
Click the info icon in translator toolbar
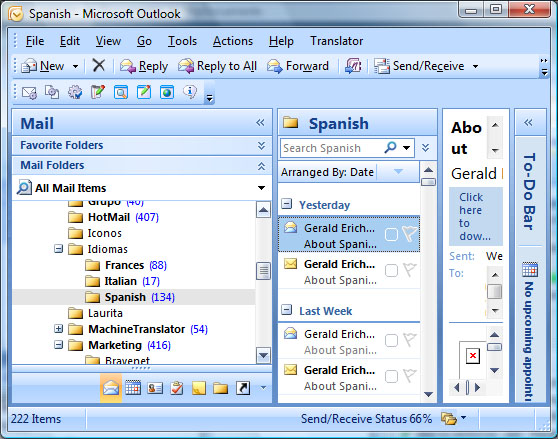coord(190,92)
